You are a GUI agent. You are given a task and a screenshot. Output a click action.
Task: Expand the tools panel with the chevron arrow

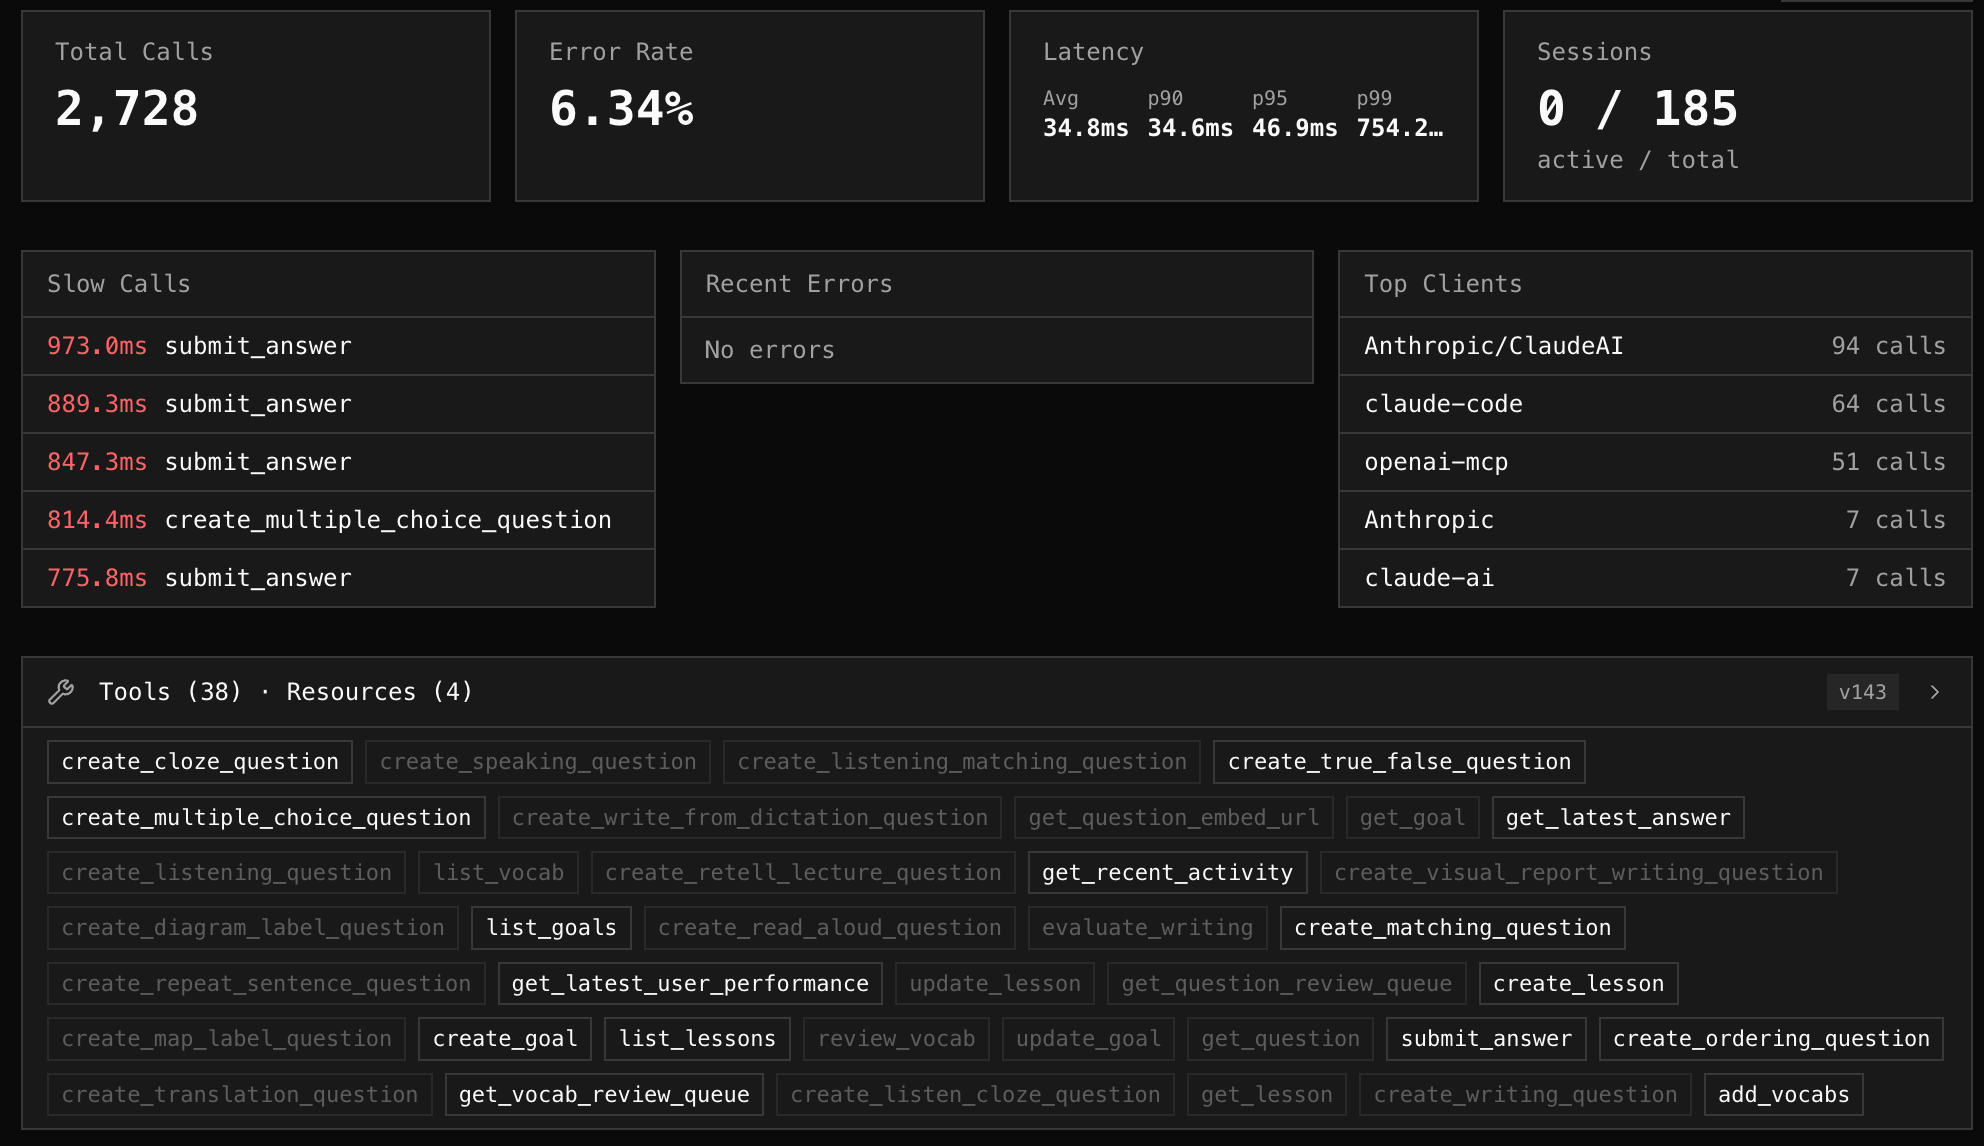tap(1935, 692)
